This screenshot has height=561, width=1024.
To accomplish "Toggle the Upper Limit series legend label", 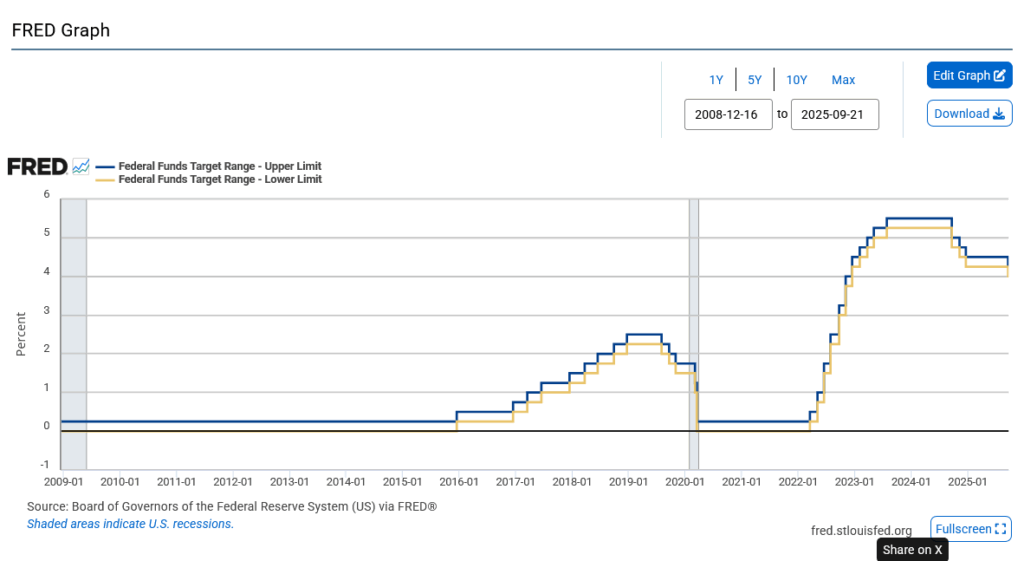I will pyautogui.click(x=220, y=166).
